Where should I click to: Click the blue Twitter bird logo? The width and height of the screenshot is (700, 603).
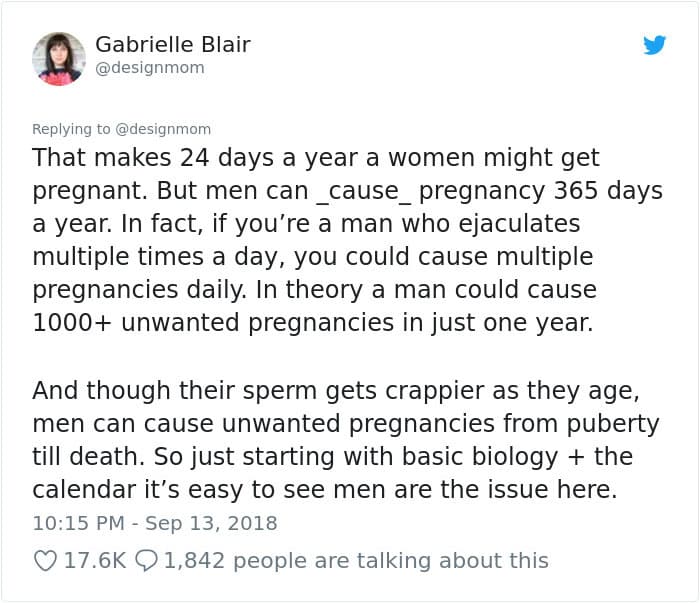point(654,45)
